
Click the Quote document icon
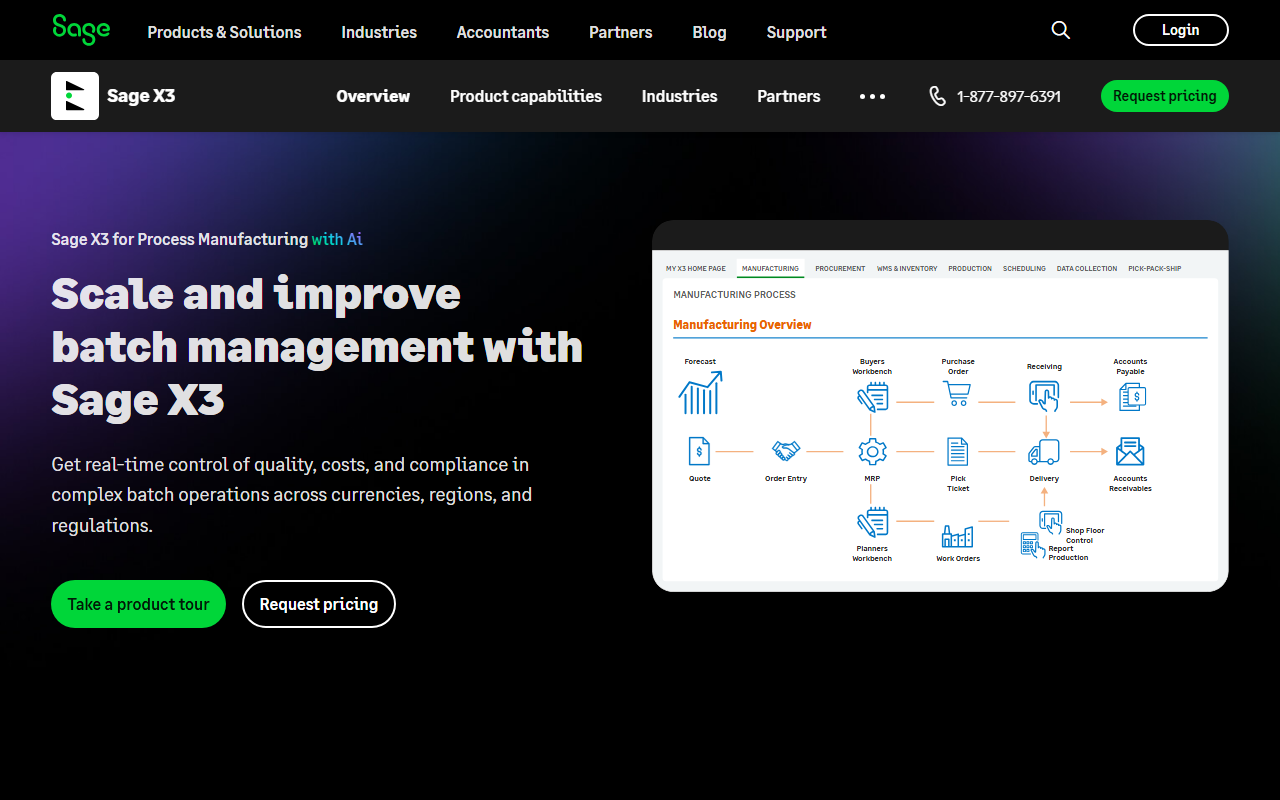699,452
